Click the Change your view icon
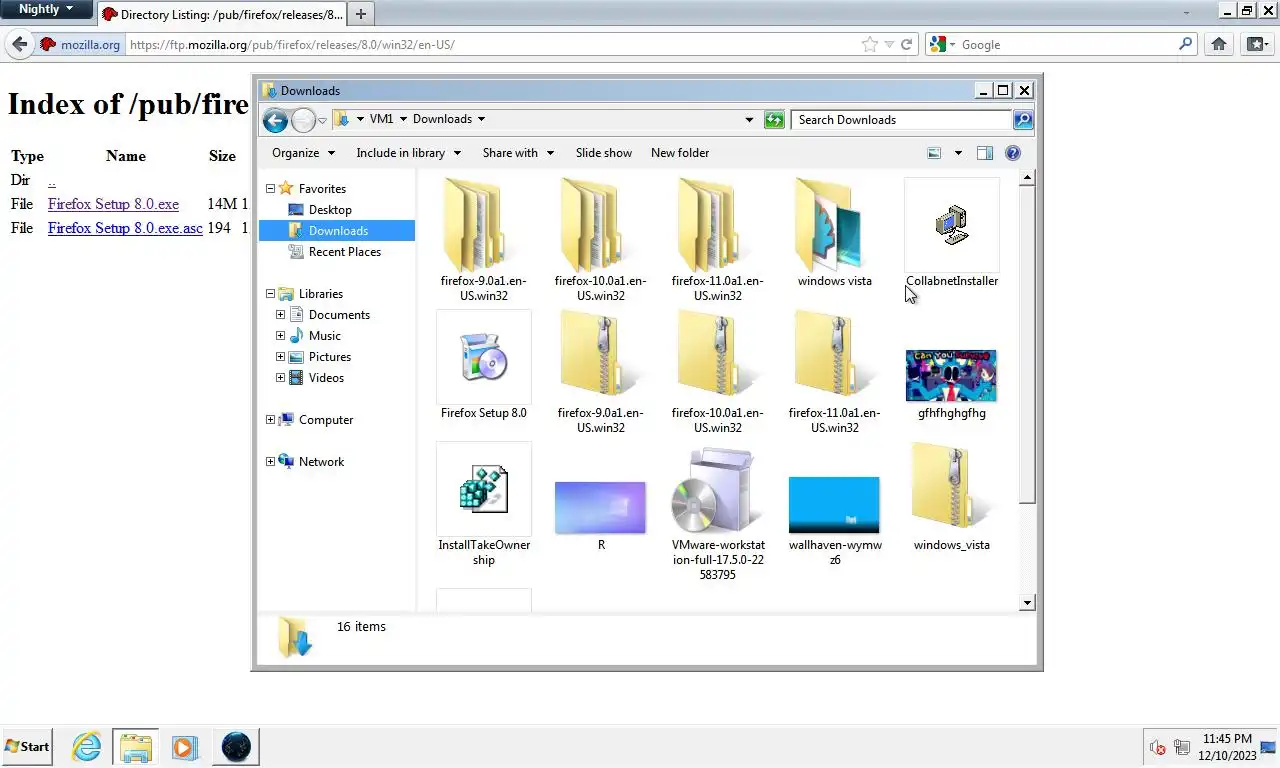The height and width of the screenshot is (768, 1280). point(934,153)
